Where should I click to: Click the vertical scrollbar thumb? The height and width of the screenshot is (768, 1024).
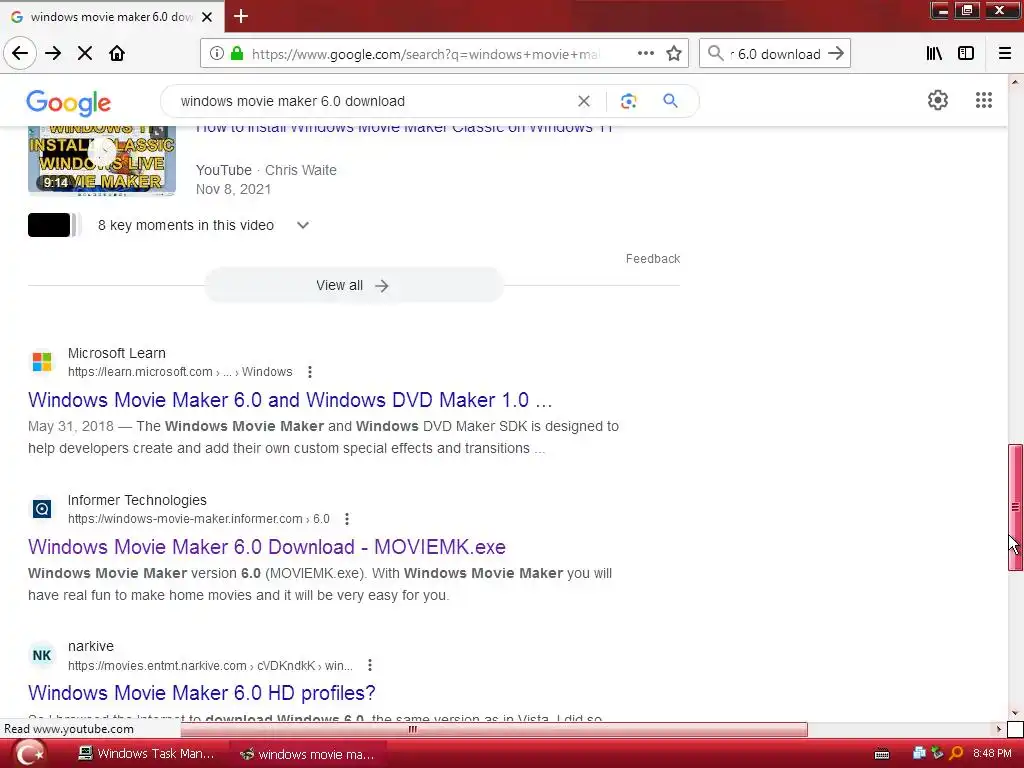[1015, 507]
